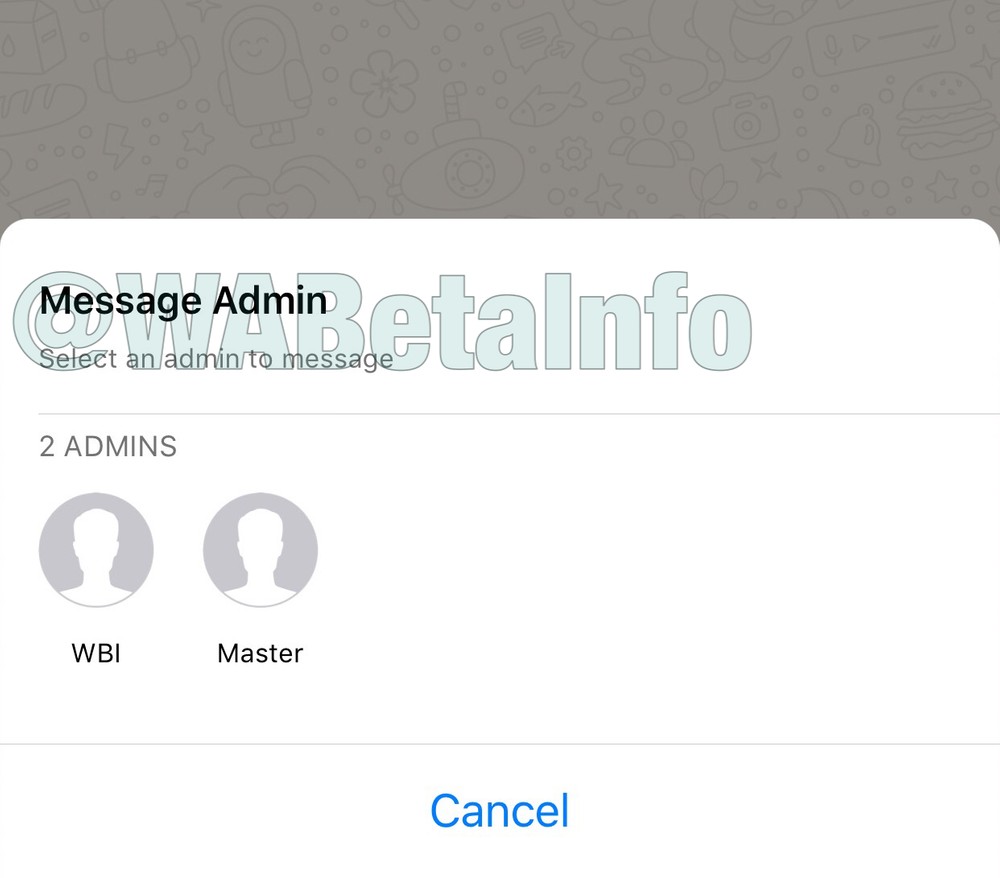Select the WBI admin avatar
This screenshot has height=878, width=1000.
(96, 550)
